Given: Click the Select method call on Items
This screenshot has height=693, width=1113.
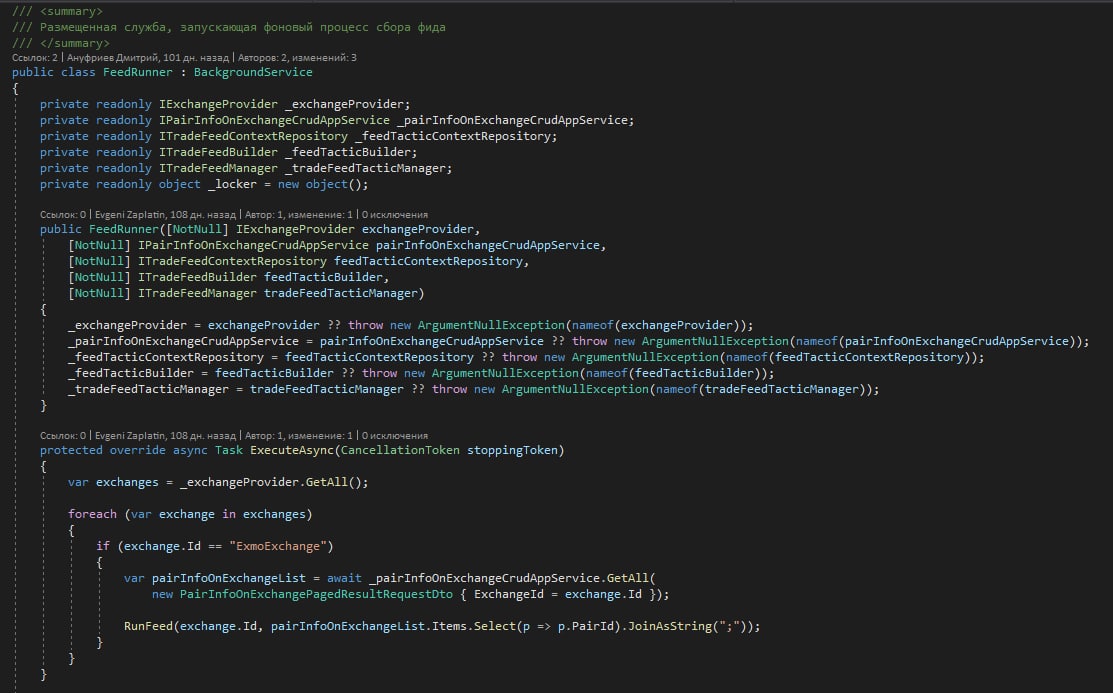Looking at the screenshot, I should tap(495, 626).
